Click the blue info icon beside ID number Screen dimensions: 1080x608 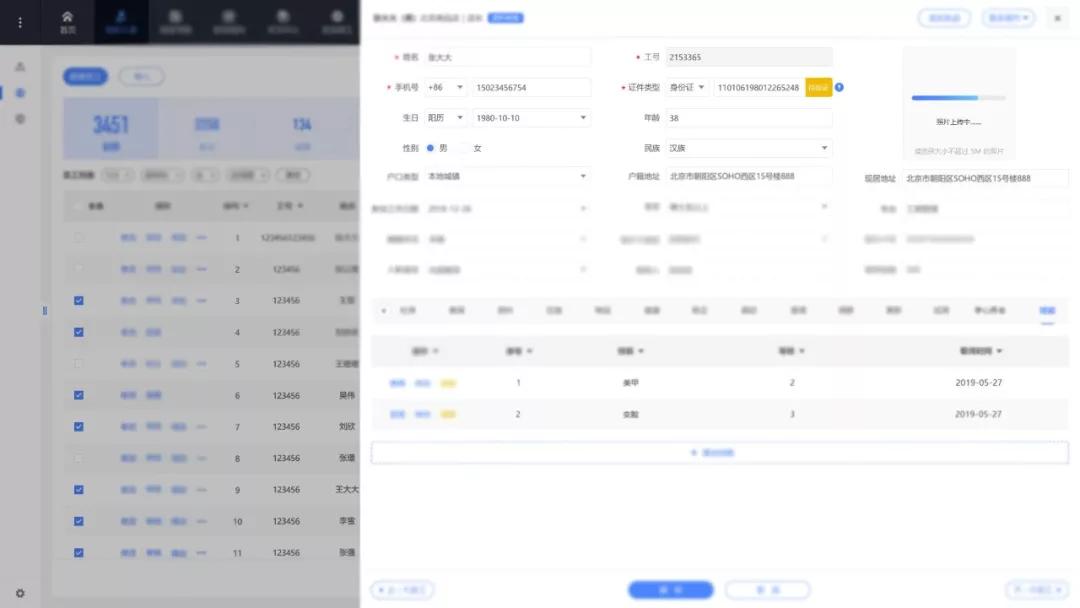[839, 87]
